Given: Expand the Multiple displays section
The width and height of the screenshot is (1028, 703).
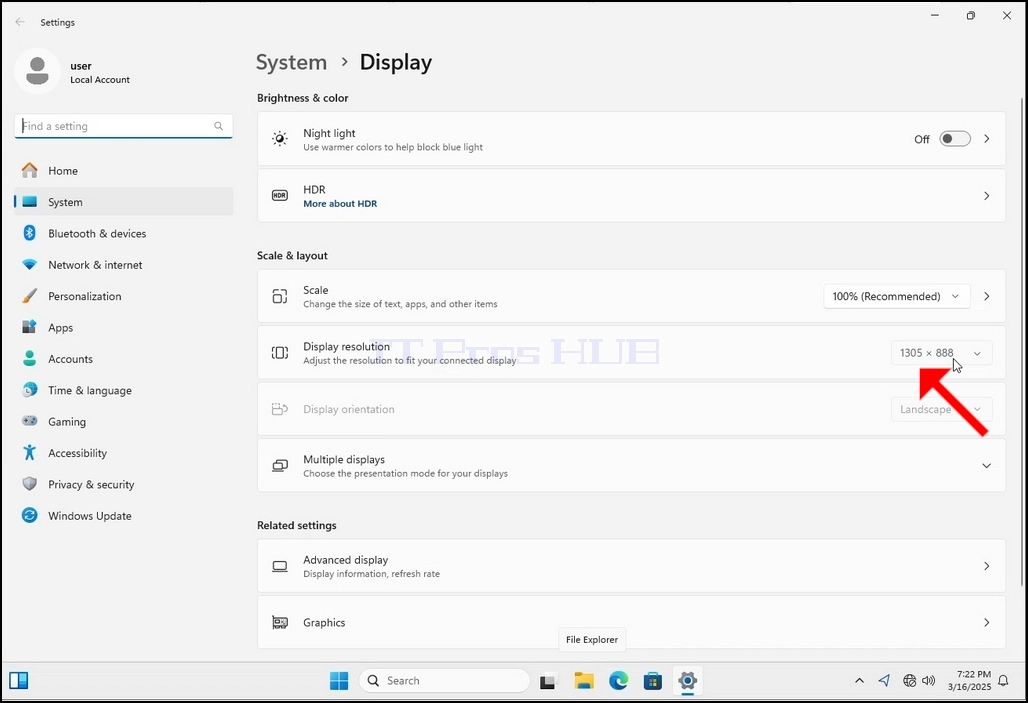Looking at the screenshot, I should tap(986, 466).
